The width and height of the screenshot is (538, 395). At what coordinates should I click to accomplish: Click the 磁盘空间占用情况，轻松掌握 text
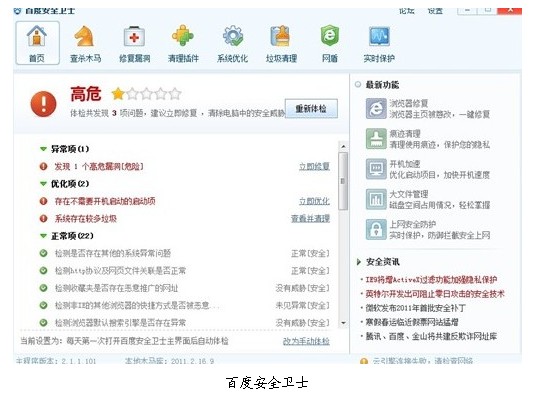coord(440,205)
